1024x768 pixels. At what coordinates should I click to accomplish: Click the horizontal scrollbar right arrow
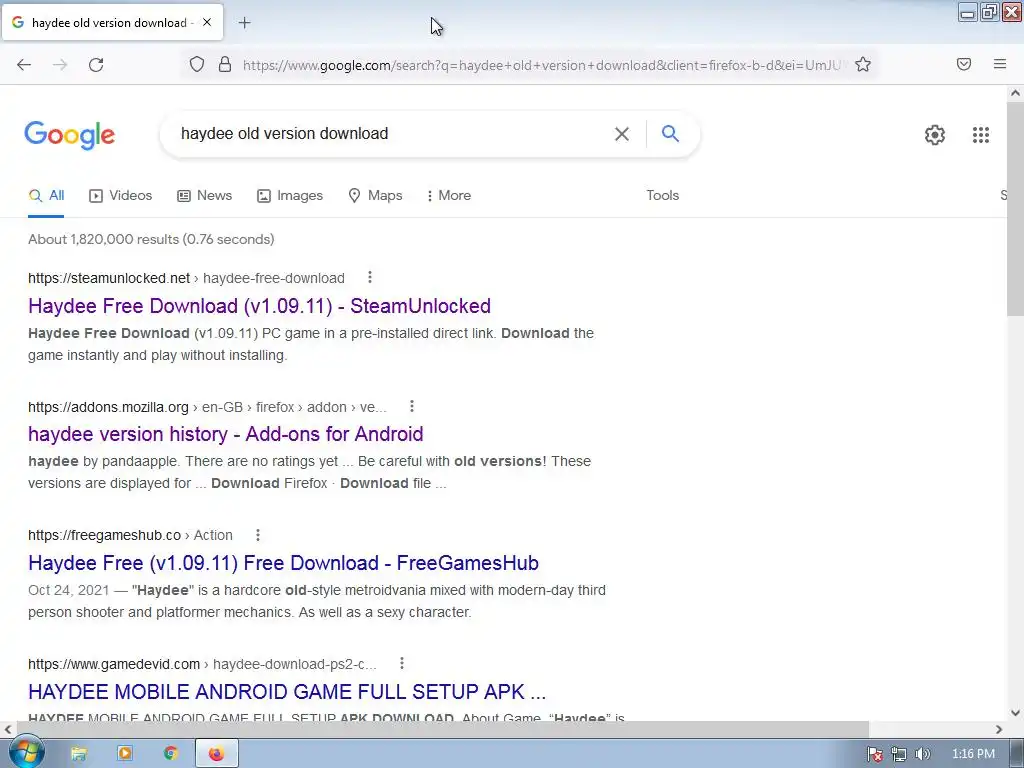(x=999, y=729)
